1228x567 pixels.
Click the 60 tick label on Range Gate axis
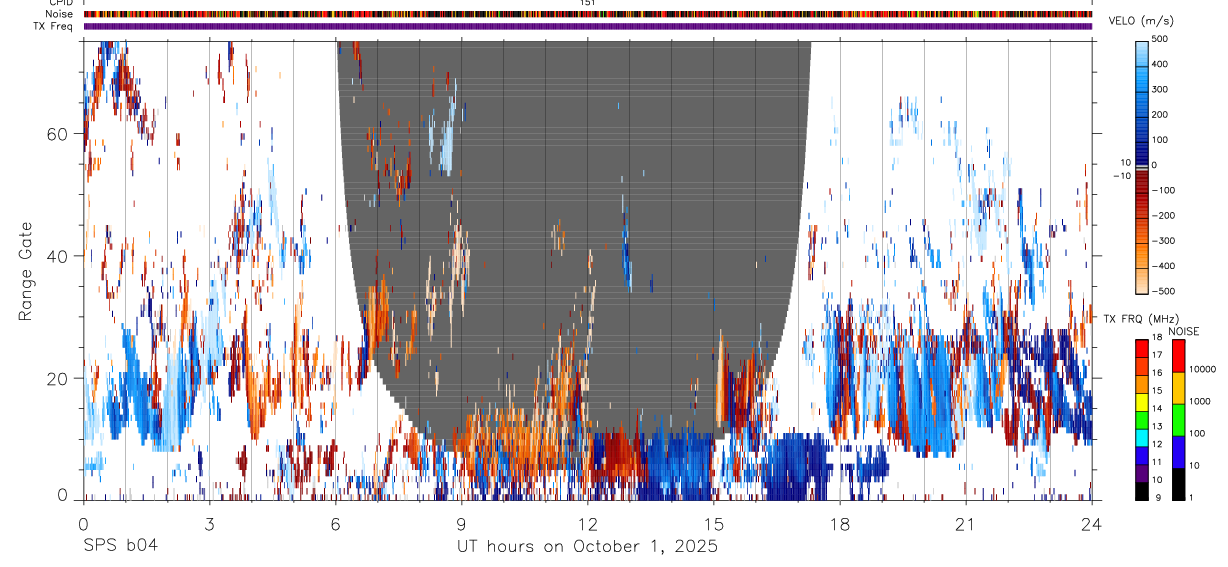pyautogui.click(x=59, y=134)
